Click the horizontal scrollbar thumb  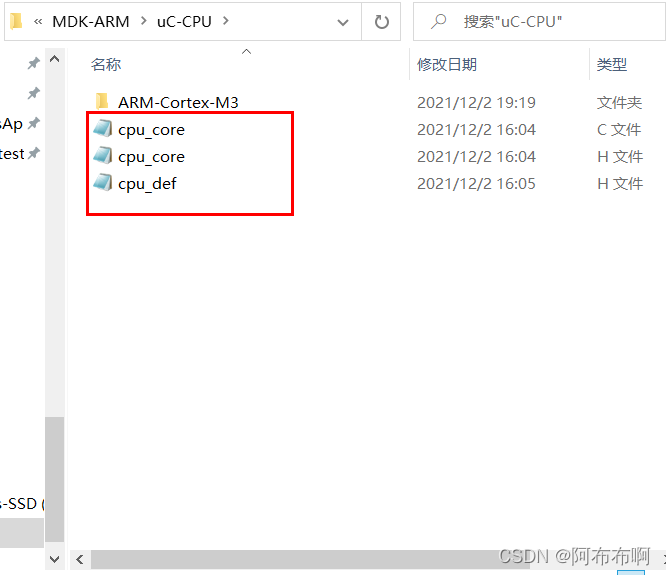coord(310,559)
